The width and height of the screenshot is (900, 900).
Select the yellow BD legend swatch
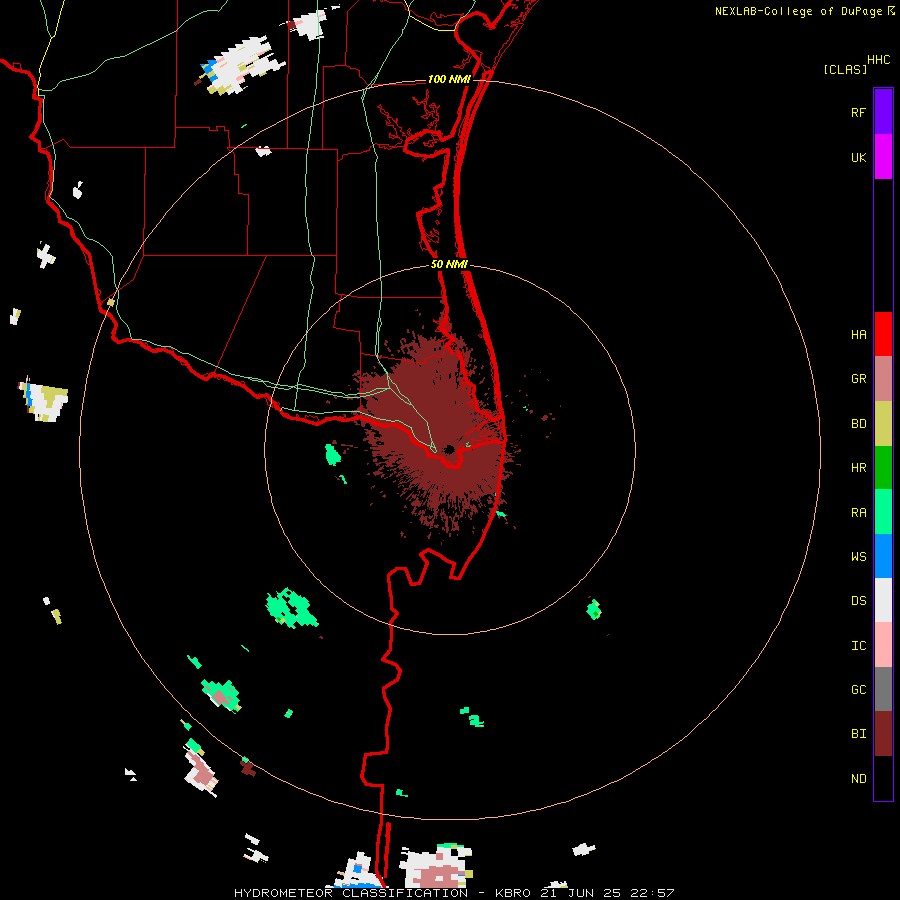pos(883,424)
